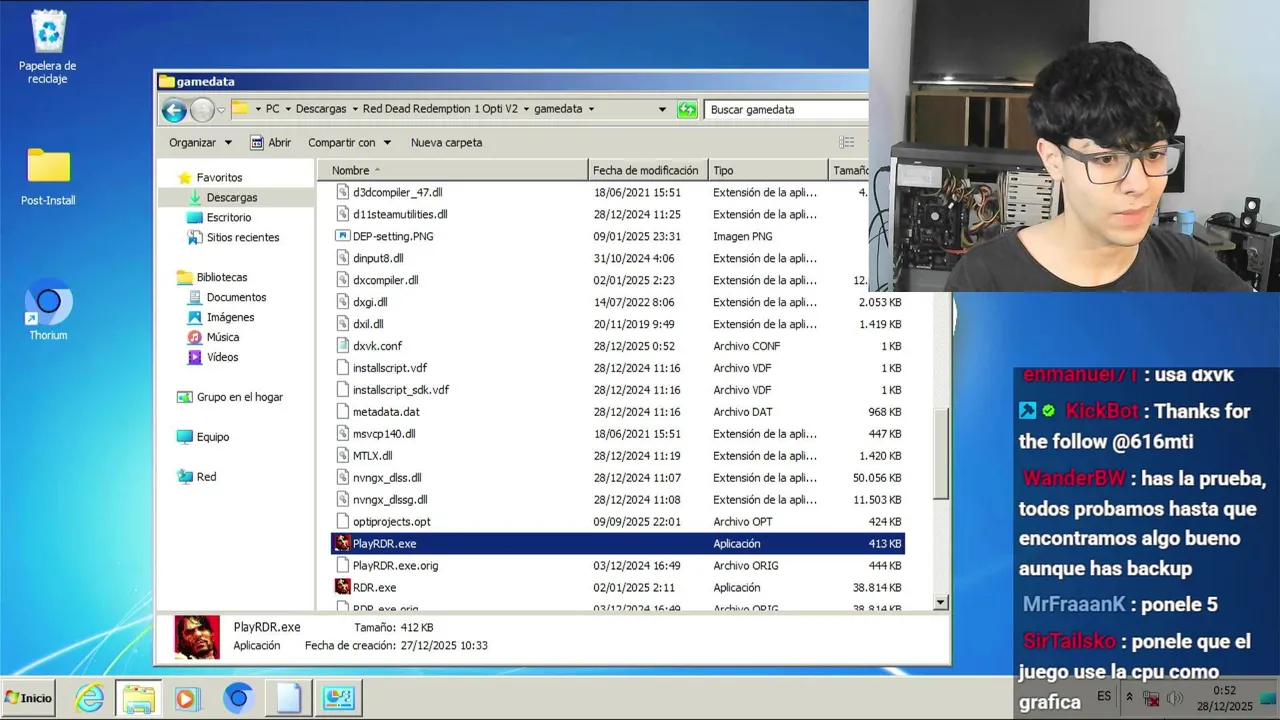Open the recent pages dropdown arrow
The height and width of the screenshot is (720, 1280).
pos(221,110)
